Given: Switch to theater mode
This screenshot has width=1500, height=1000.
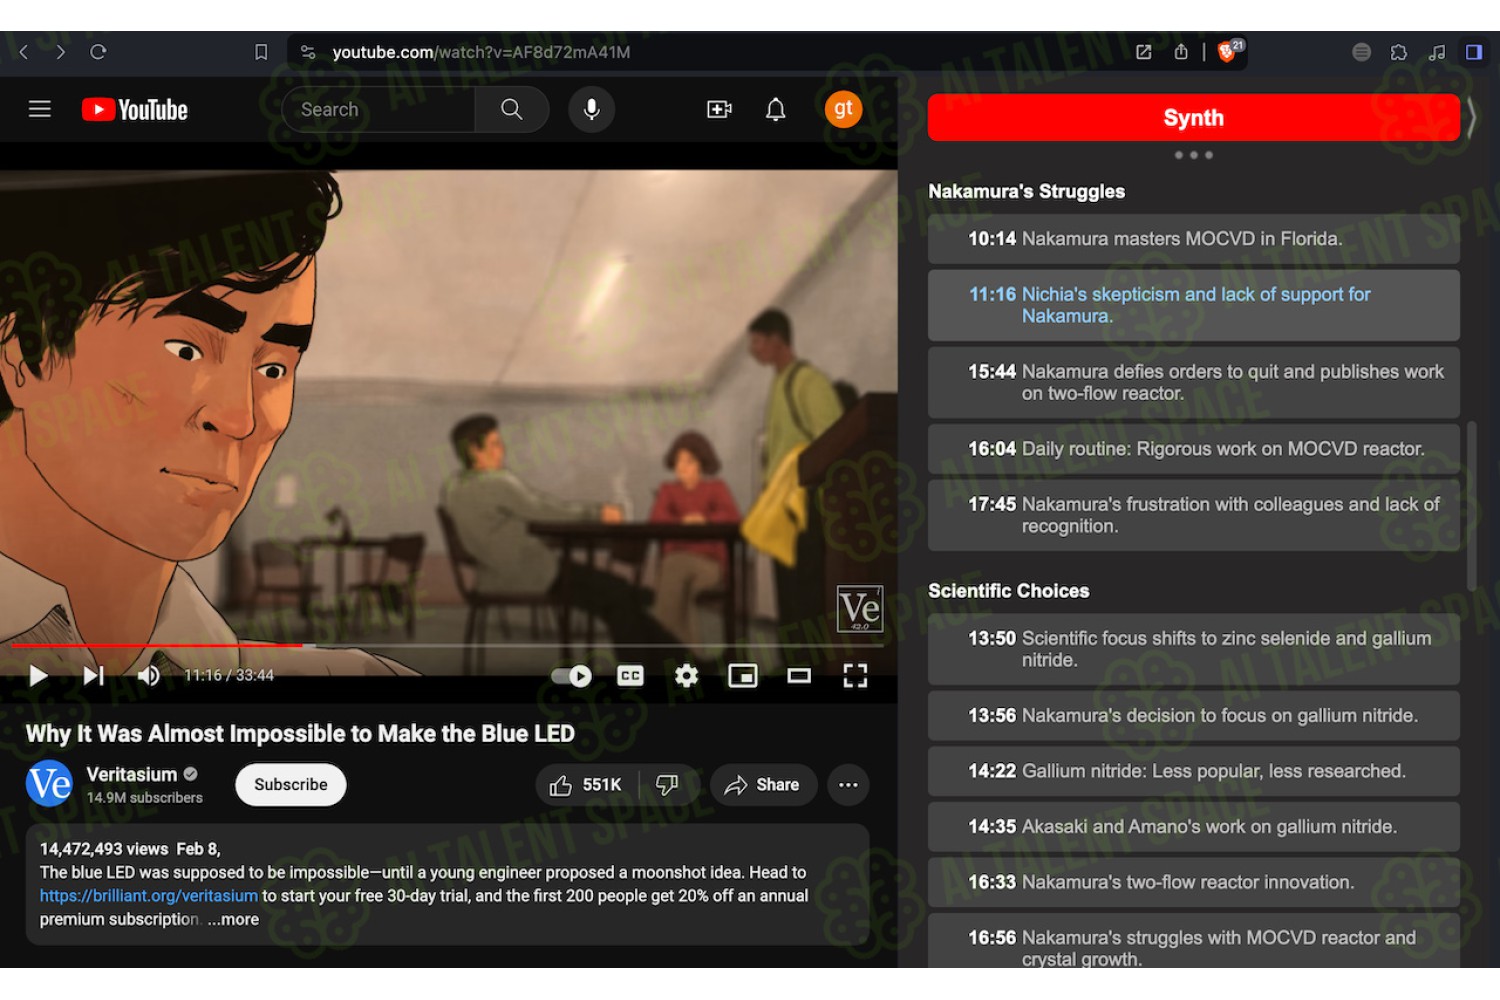Looking at the screenshot, I should pos(799,676).
